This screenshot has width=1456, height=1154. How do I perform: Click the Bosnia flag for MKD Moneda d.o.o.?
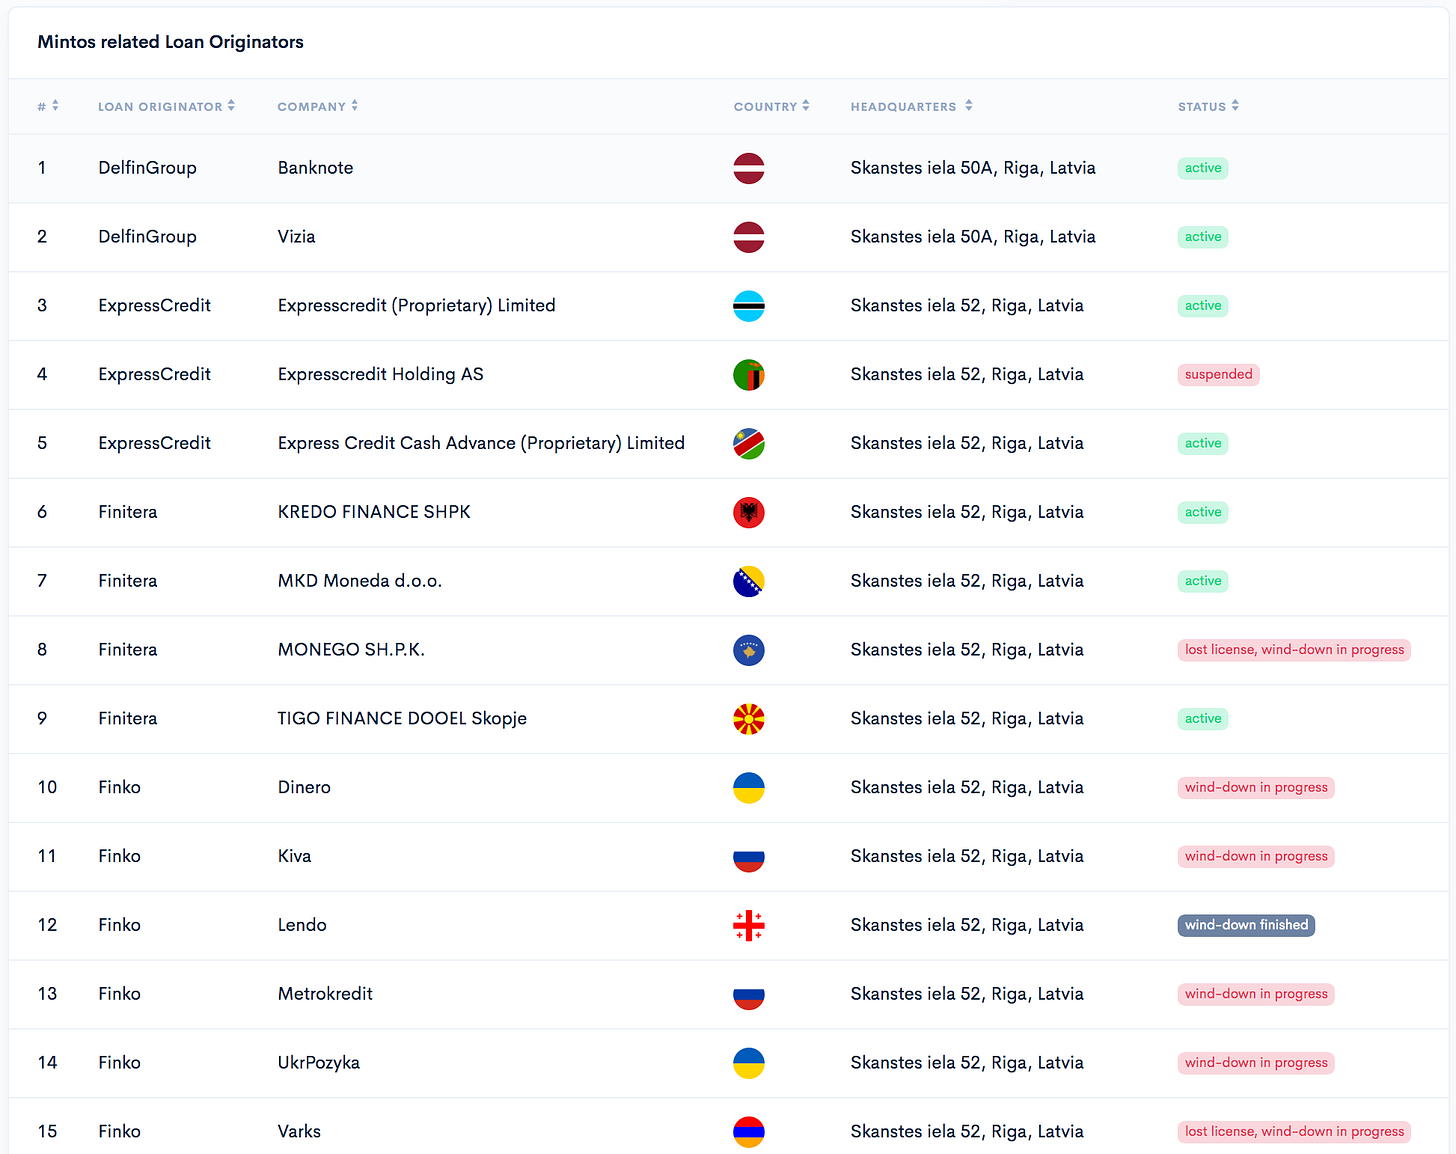pos(749,581)
